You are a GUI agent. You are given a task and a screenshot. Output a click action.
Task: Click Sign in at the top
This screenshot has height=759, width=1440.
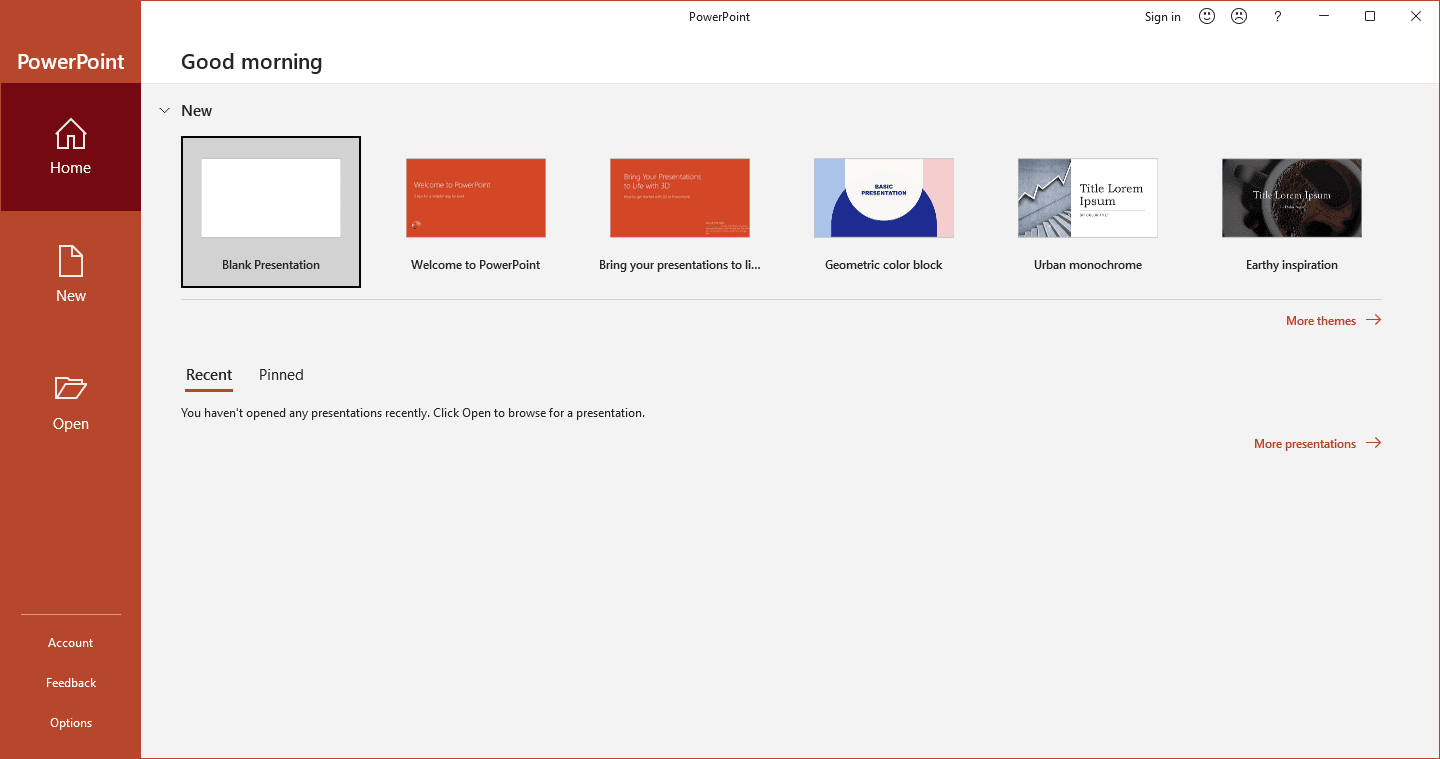[x=1162, y=17]
